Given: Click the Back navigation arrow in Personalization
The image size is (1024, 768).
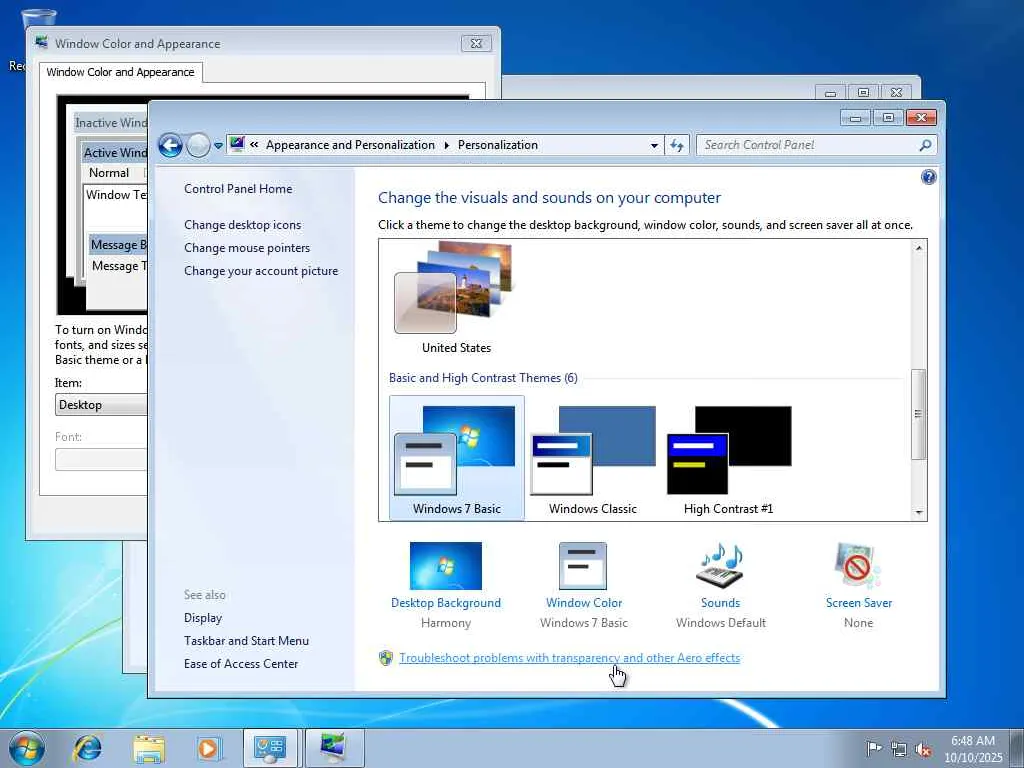Looking at the screenshot, I should click(x=170, y=146).
